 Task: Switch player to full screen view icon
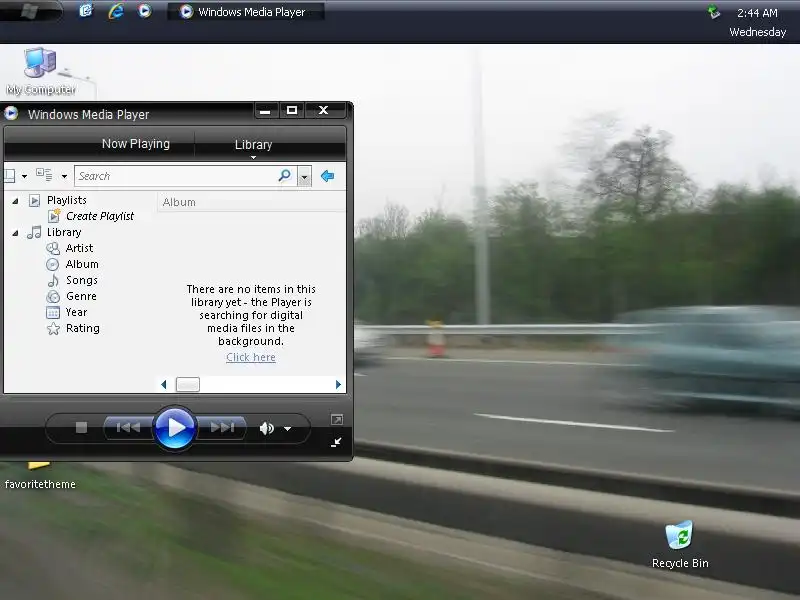[336, 419]
